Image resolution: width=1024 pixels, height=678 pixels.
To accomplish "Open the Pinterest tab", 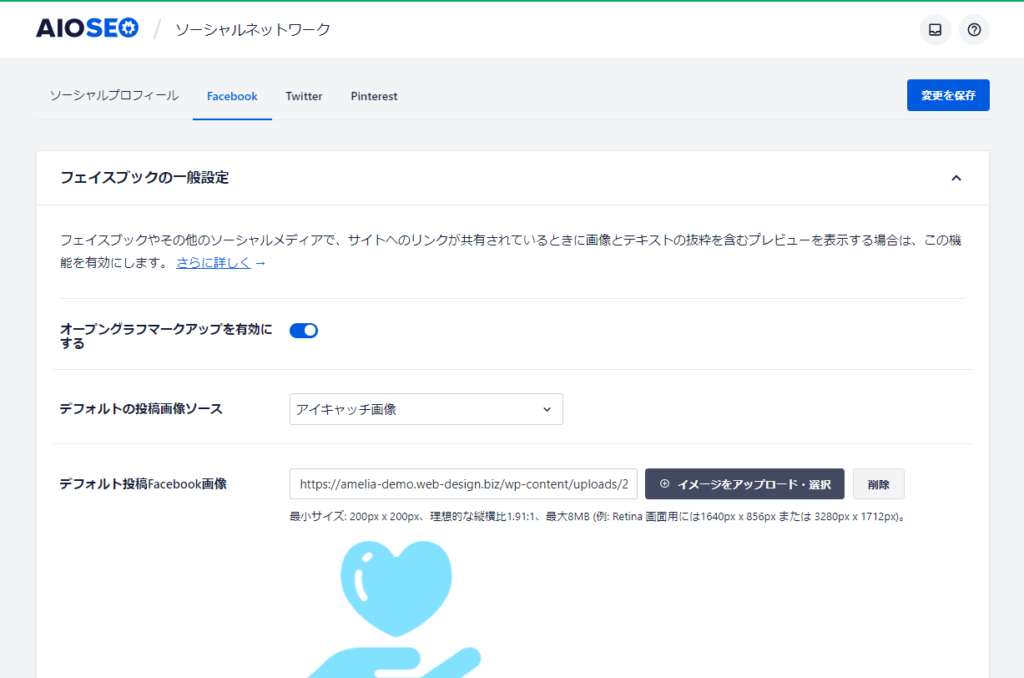I will (374, 96).
